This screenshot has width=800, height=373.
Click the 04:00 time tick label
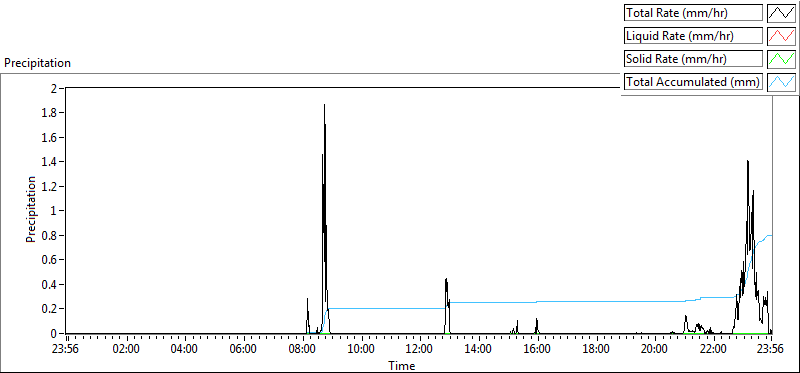(185, 350)
